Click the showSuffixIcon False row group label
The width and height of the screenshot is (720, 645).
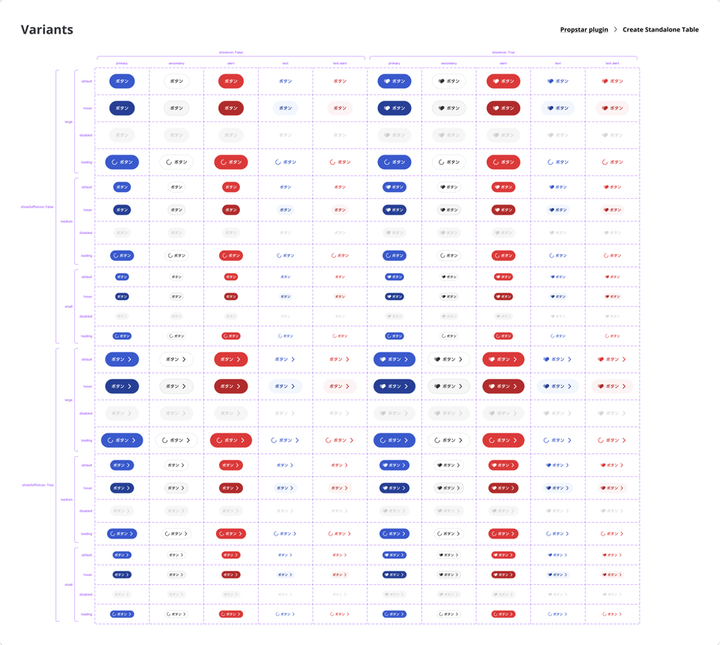tap(36, 206)
